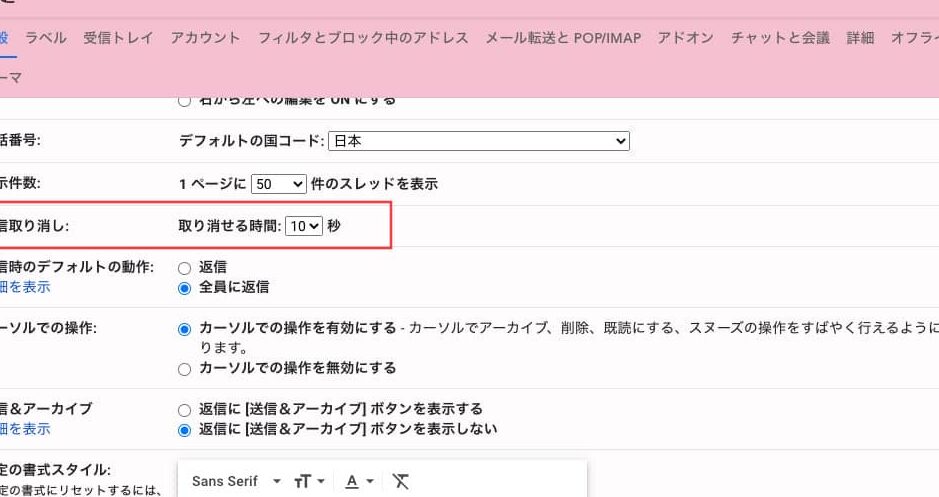This screenshot has height=497, width=939.
Task: Open the 受信トレイ settings tab
Action: point(118,38)
